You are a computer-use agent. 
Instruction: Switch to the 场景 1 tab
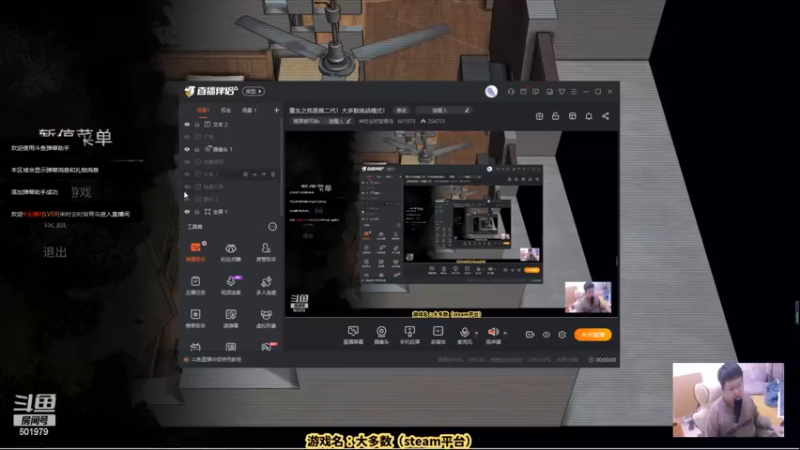point(249,110)
